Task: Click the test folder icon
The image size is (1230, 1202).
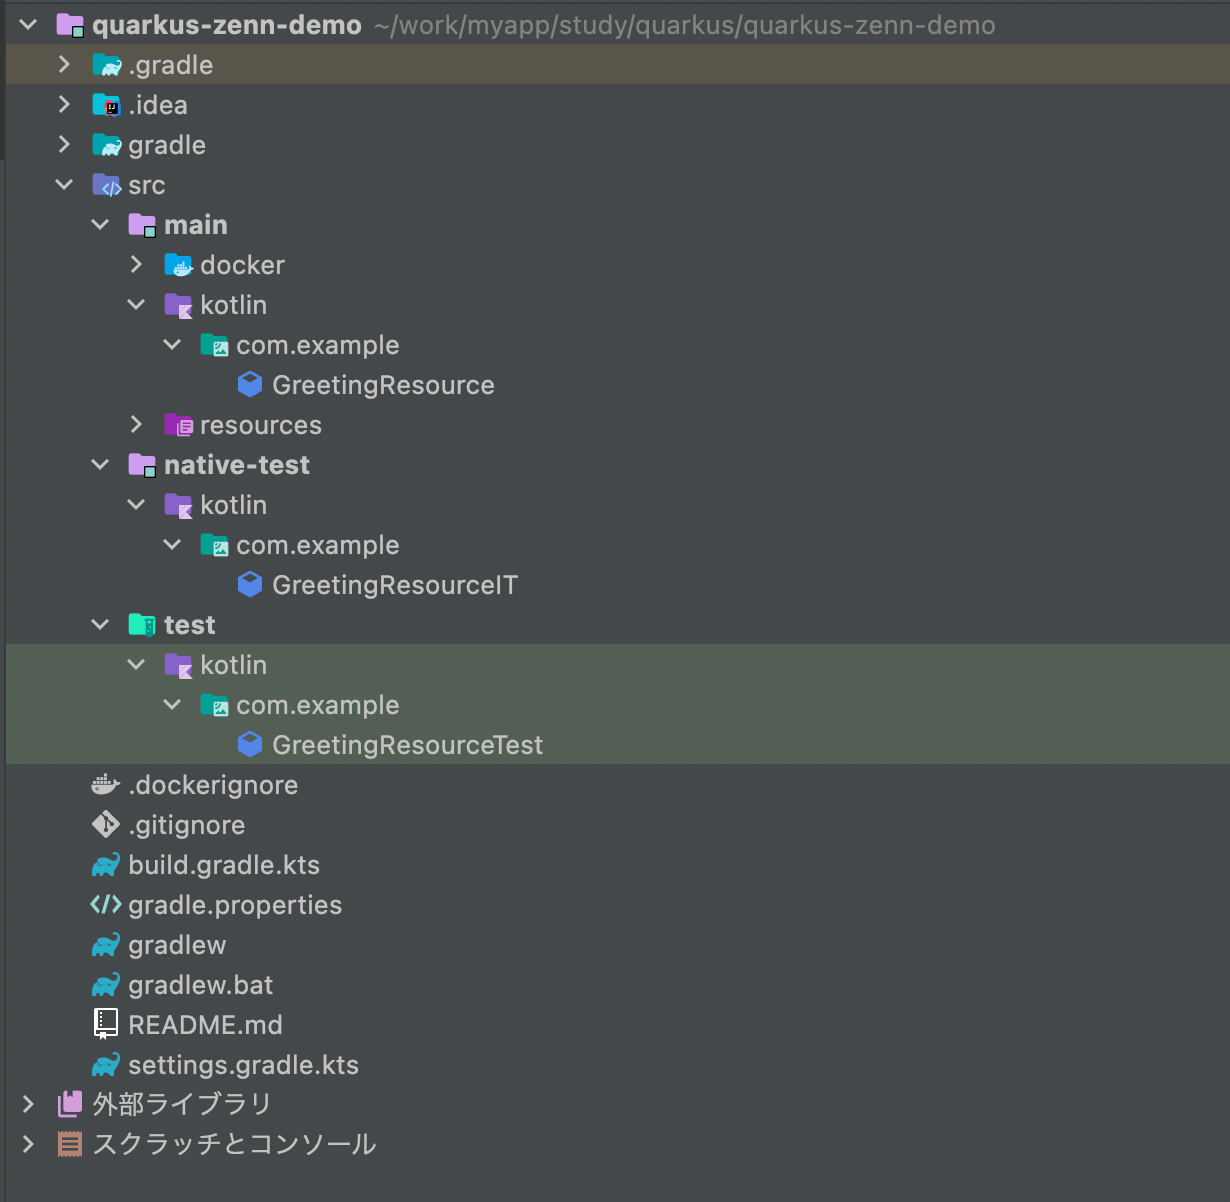Action: coord(143,625)
